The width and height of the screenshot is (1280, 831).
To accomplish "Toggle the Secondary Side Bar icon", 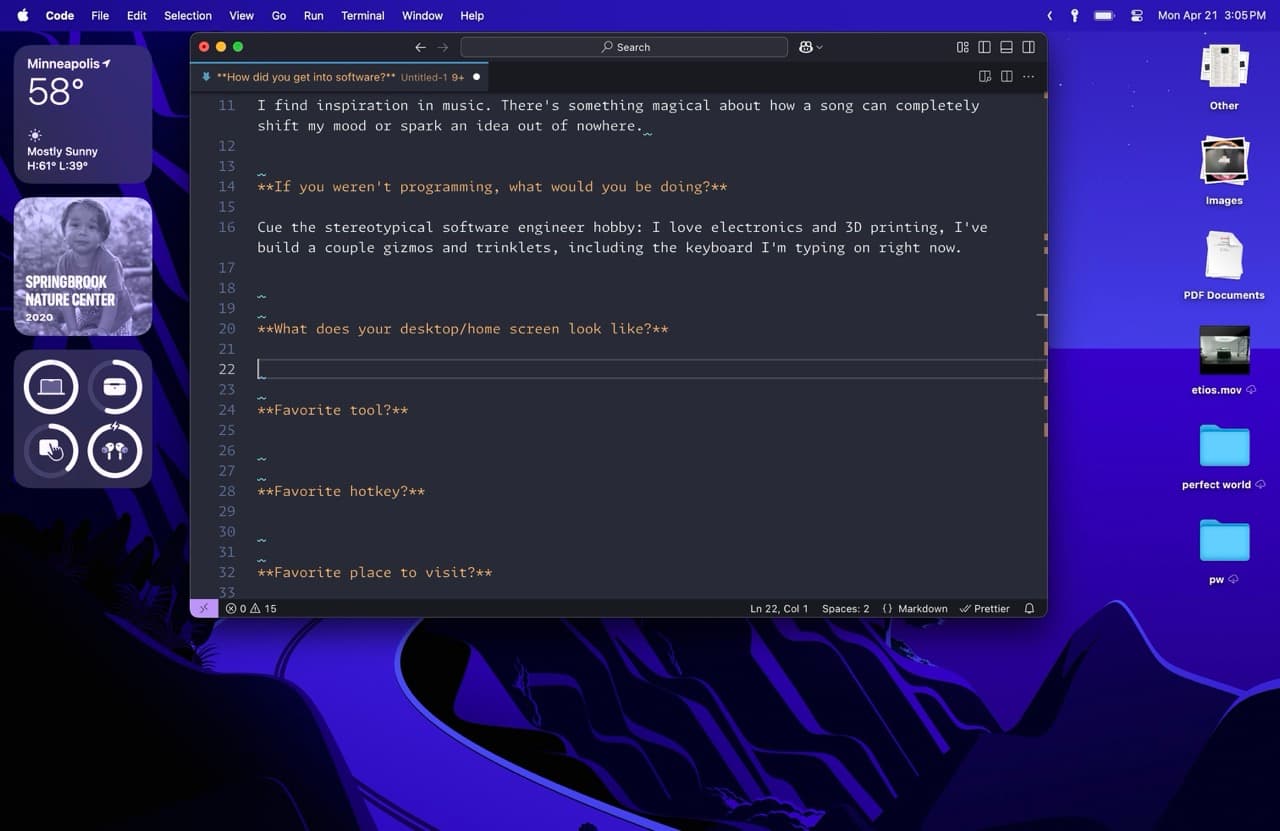I will click(x=1028, y=47).
